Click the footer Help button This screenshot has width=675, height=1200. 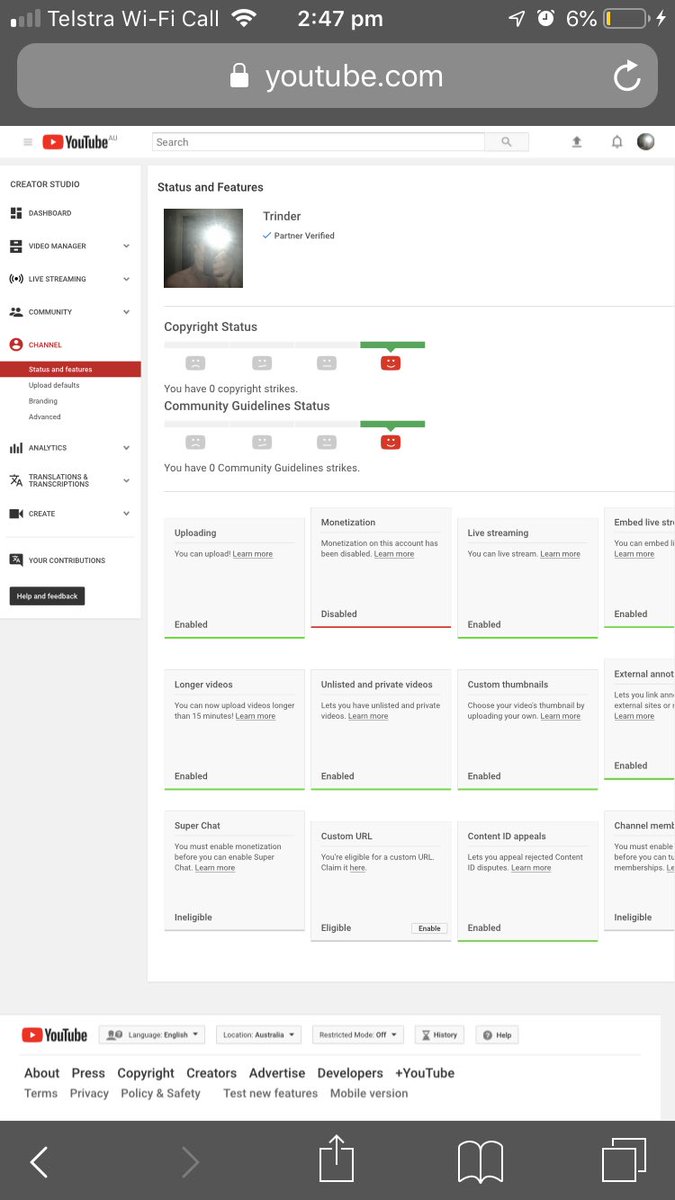pos(497,1035)
